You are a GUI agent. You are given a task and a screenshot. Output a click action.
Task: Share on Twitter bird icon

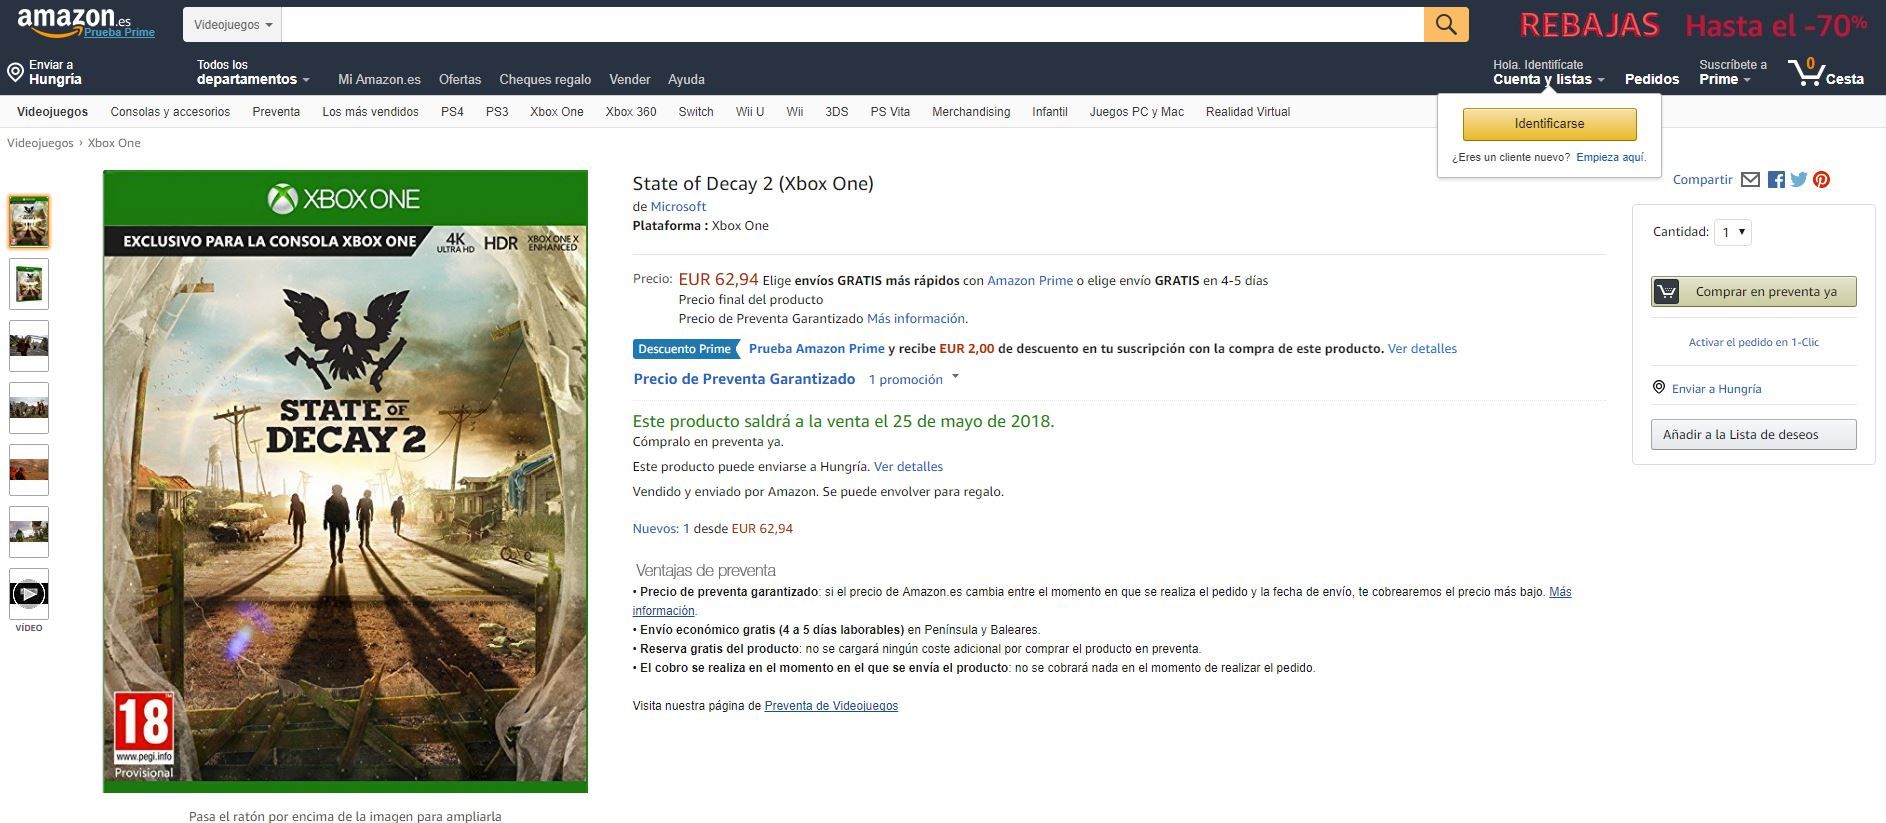(1799, 180)
